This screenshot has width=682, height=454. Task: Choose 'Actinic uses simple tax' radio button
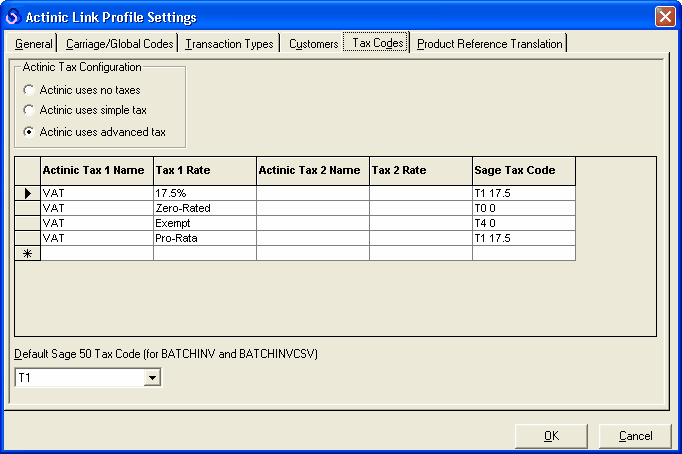pyautogui.click(x=30, y=110)
